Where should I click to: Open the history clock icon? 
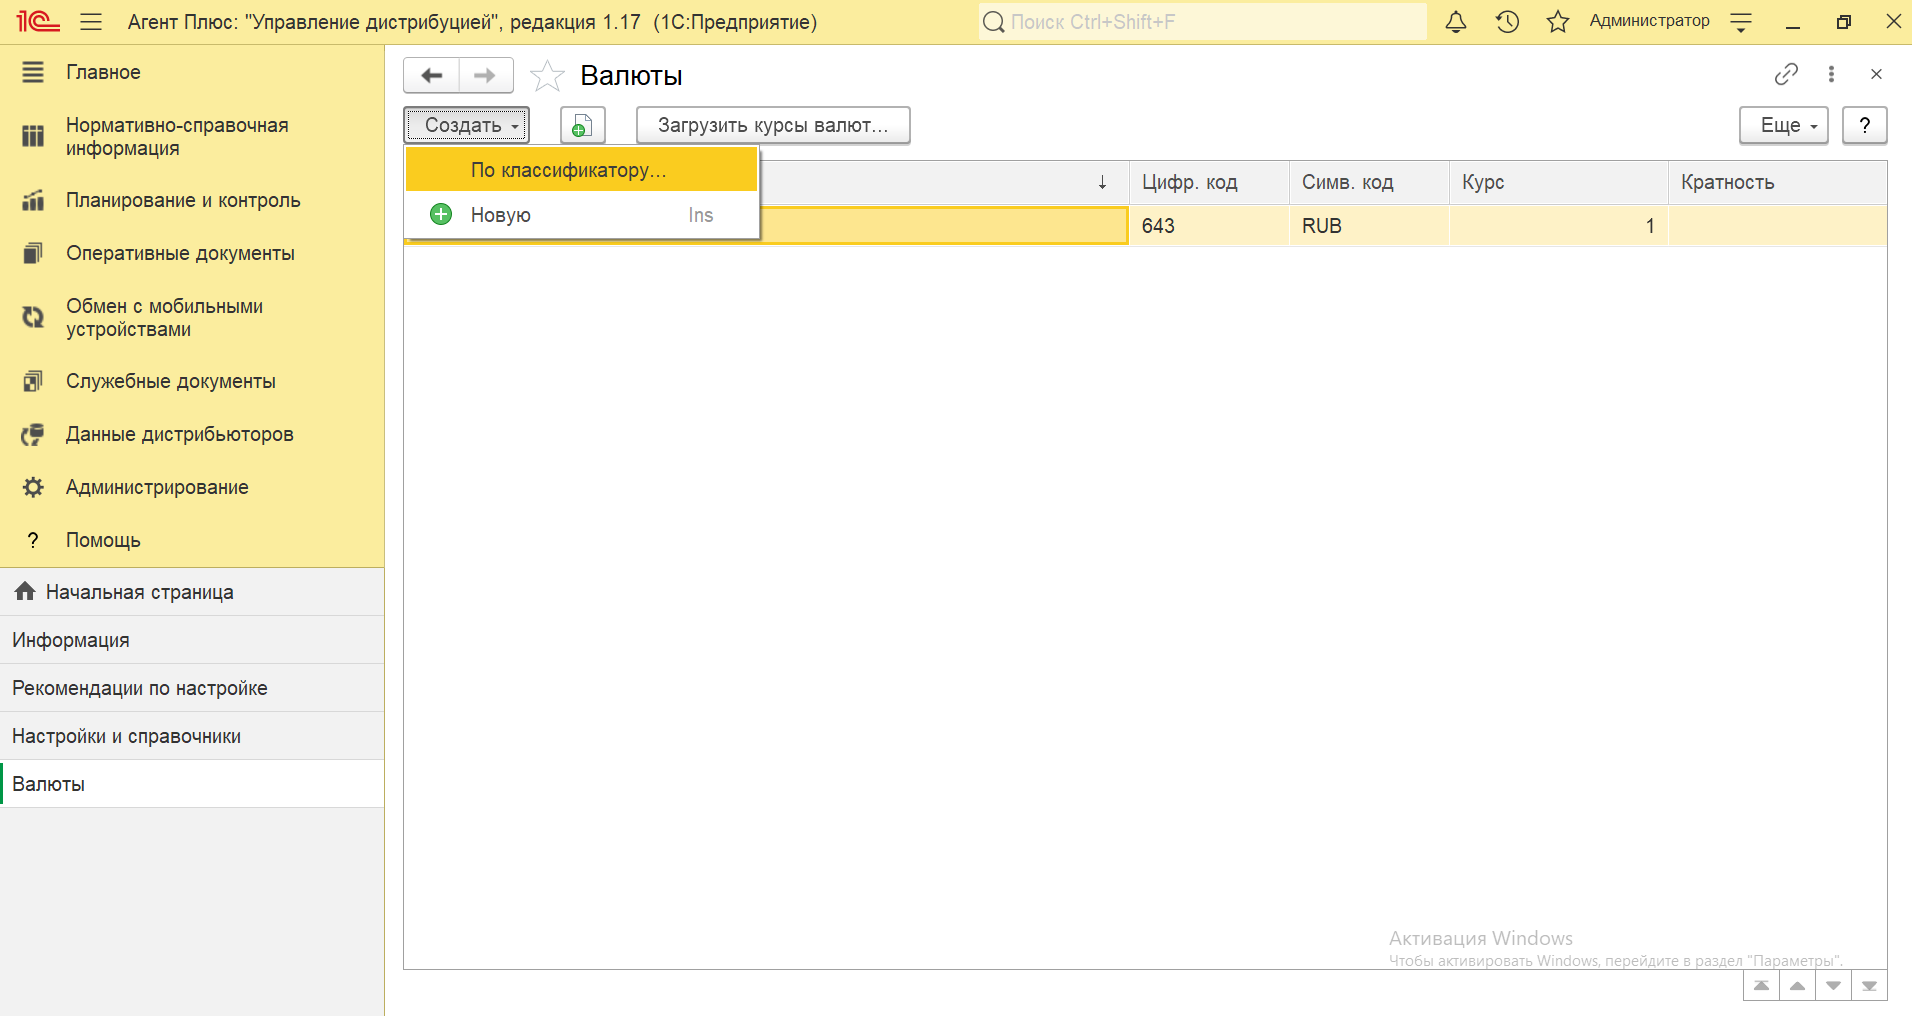click(1507, 22)
